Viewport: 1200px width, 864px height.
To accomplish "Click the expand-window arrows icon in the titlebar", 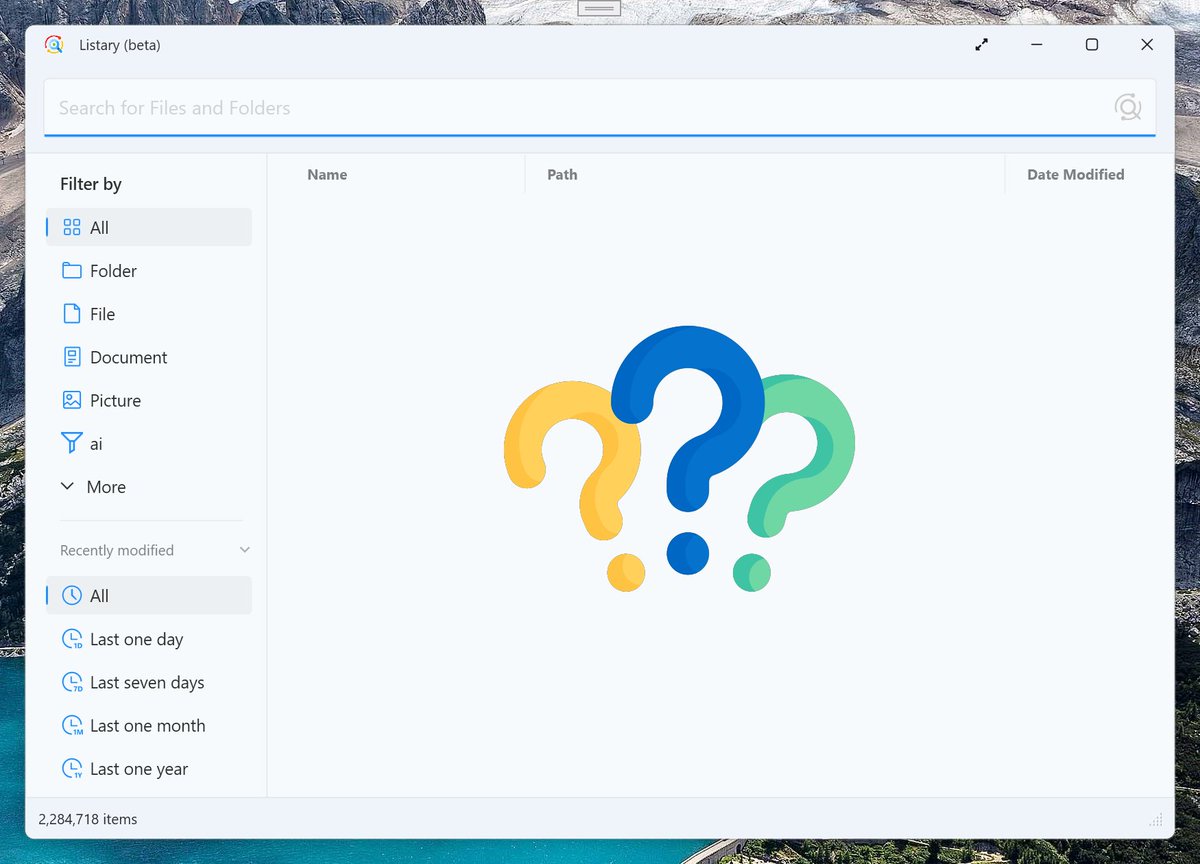I will (981, 44).
